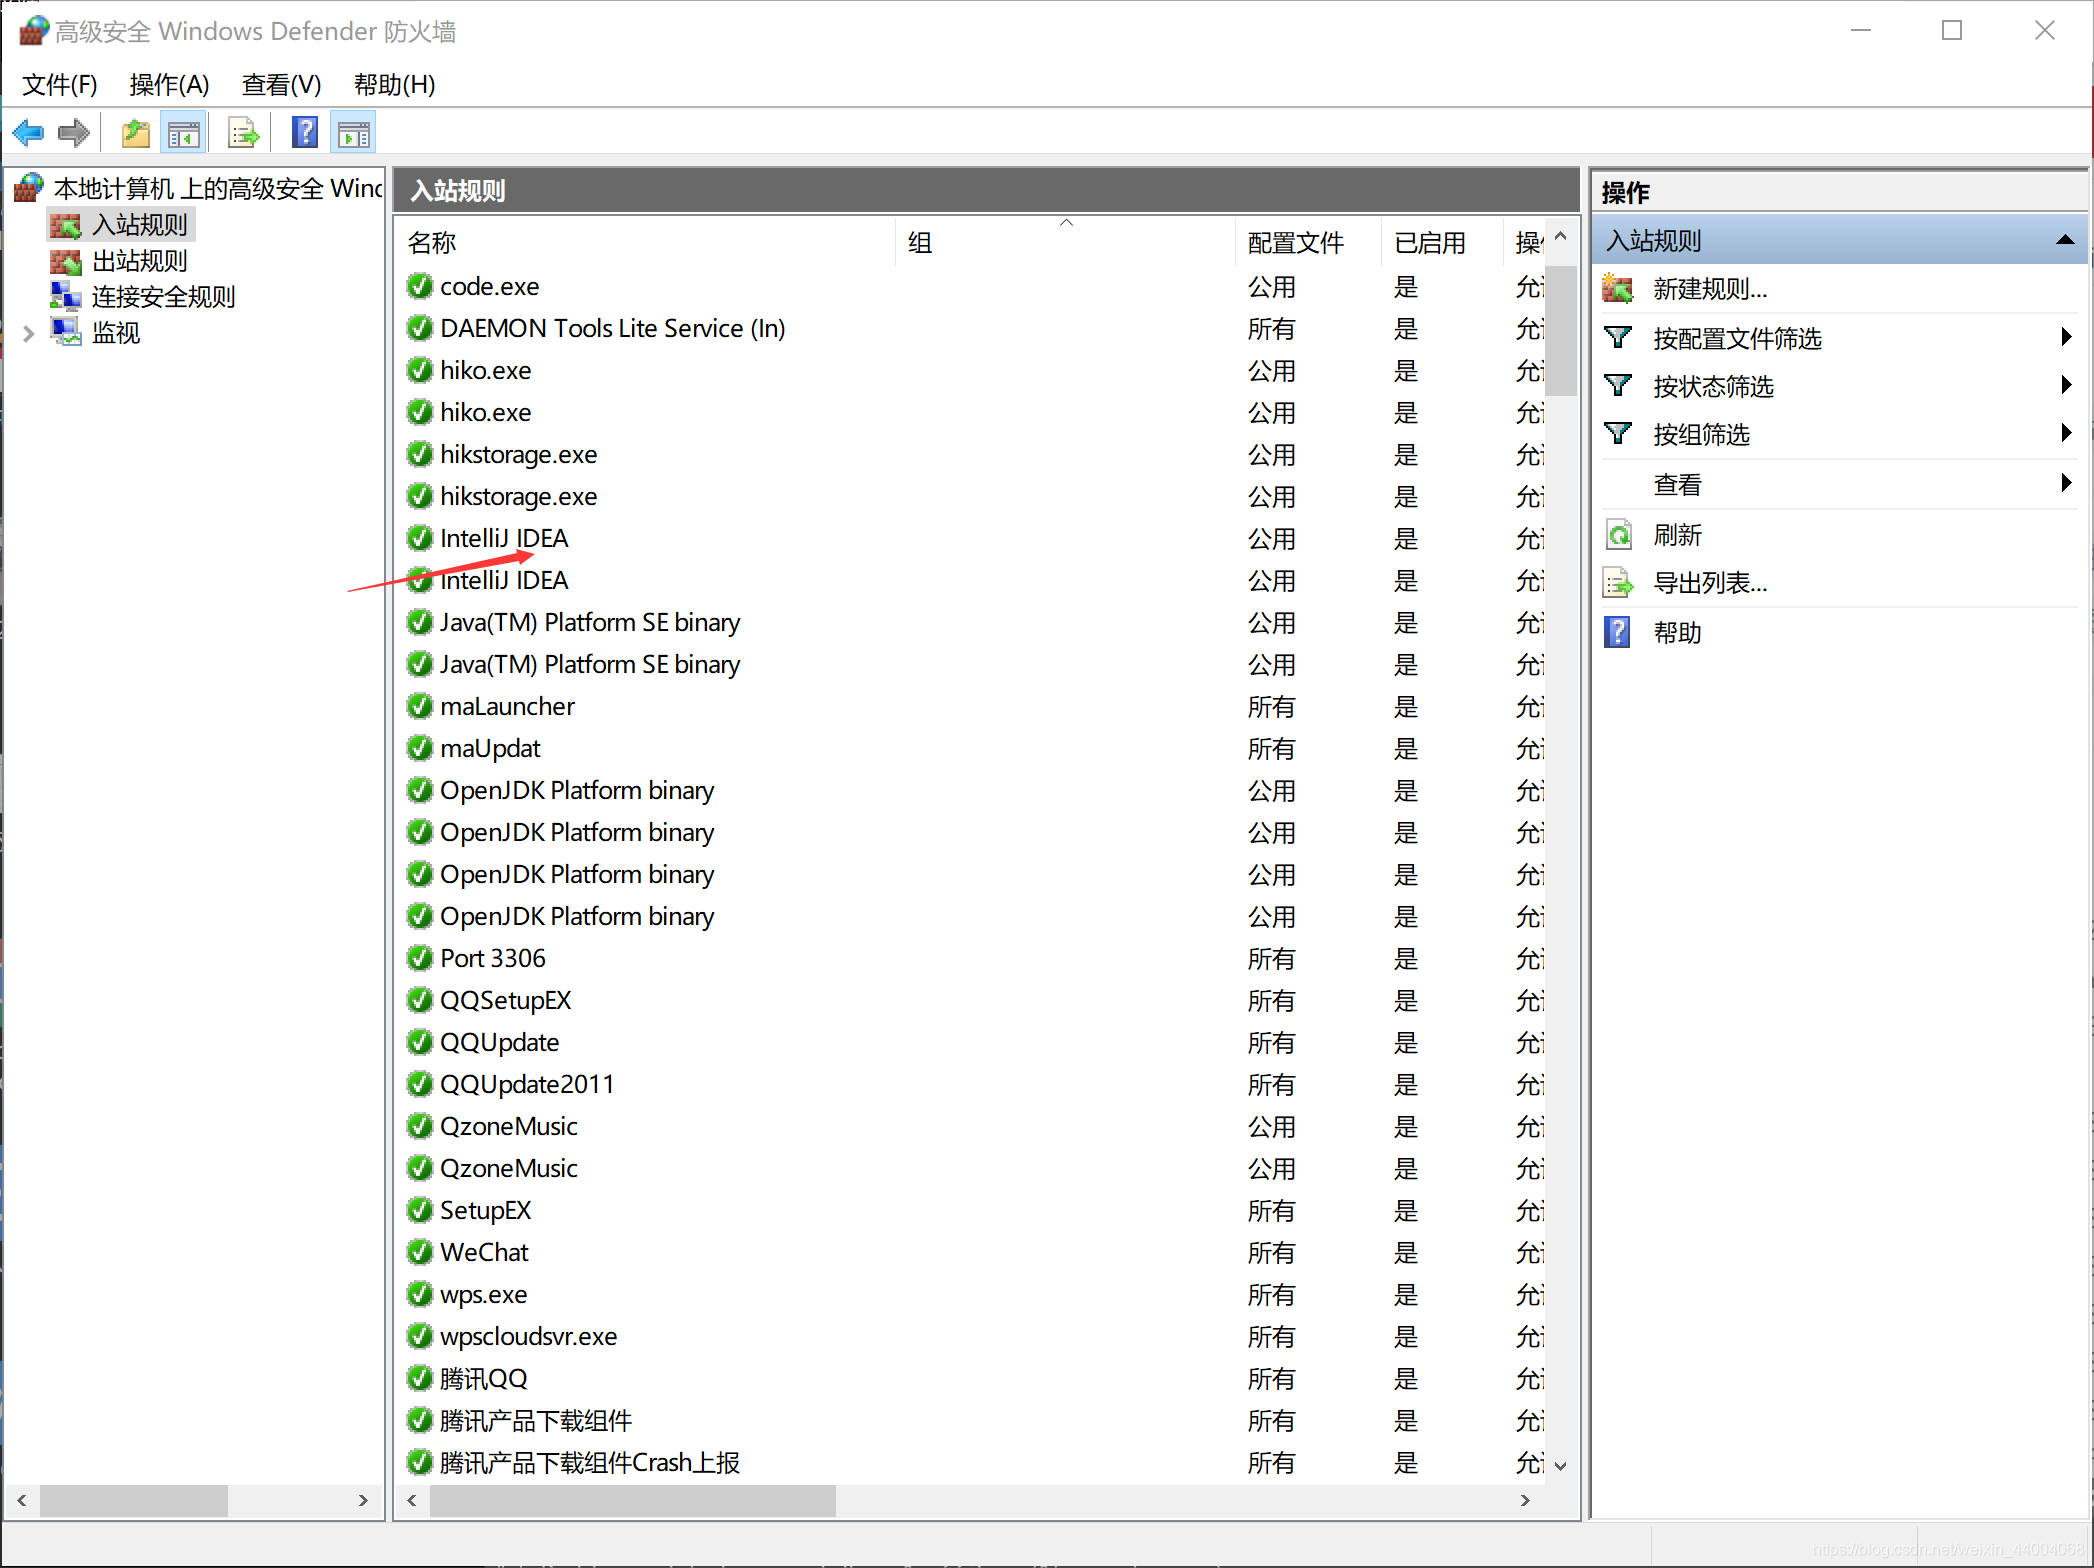Click the Back arrow toolbar icon
The width and height of the screenshot is (2094, 1568).
[28, 133]
